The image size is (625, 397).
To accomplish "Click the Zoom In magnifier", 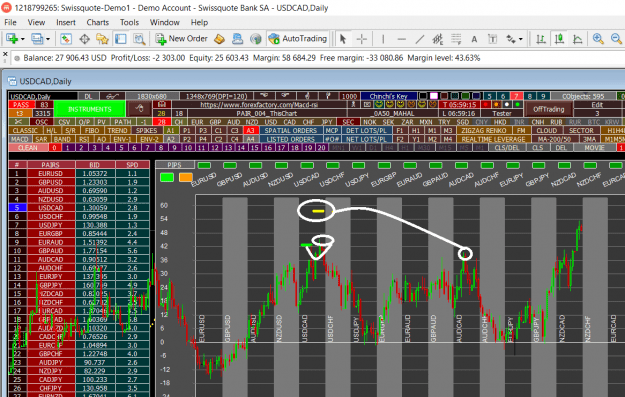I will click(598, 39).
